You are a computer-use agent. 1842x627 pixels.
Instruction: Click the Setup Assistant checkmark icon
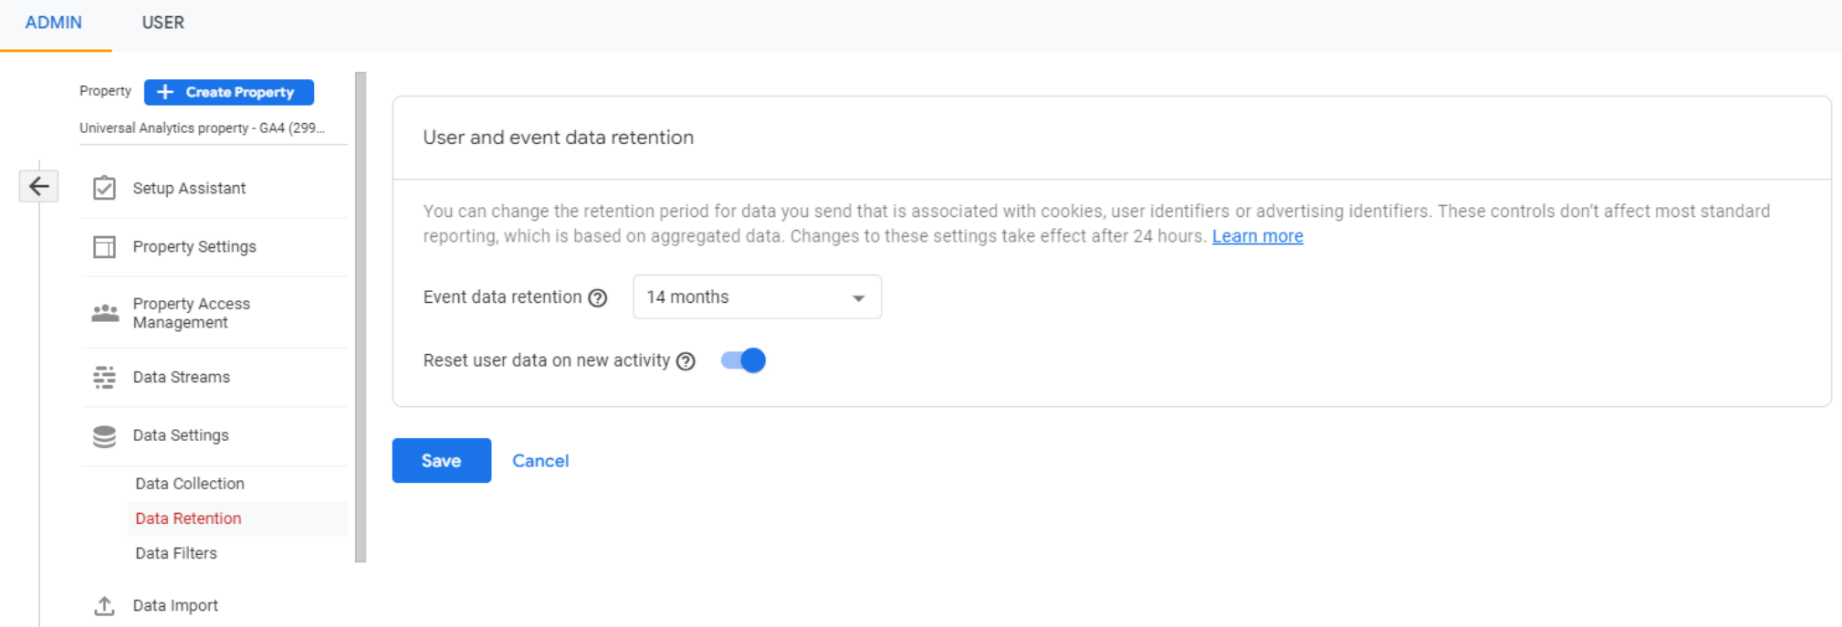[x=104, y=188]
